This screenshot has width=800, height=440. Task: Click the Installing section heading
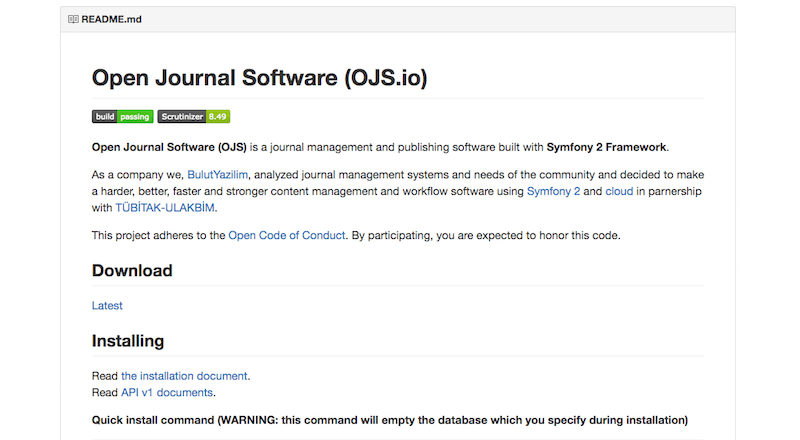pos(128,341)
